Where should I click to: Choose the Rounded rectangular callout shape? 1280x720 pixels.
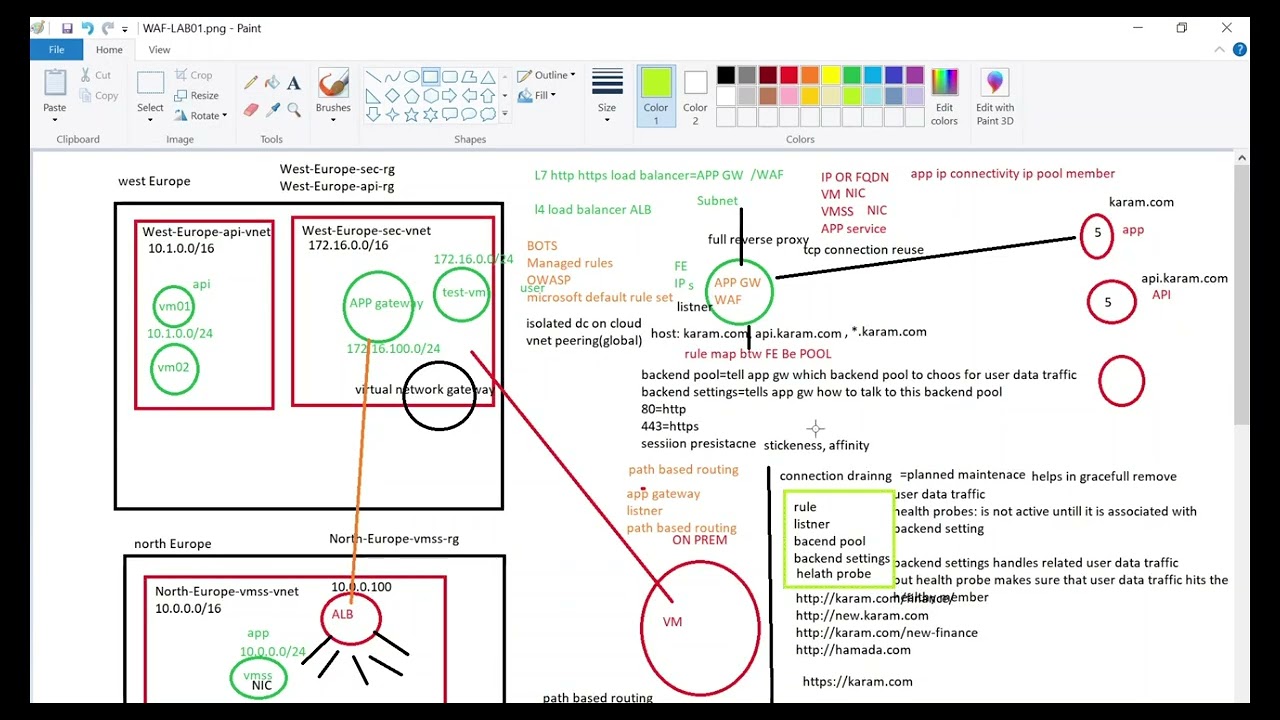pyautogui.click(x=450, y=114)
